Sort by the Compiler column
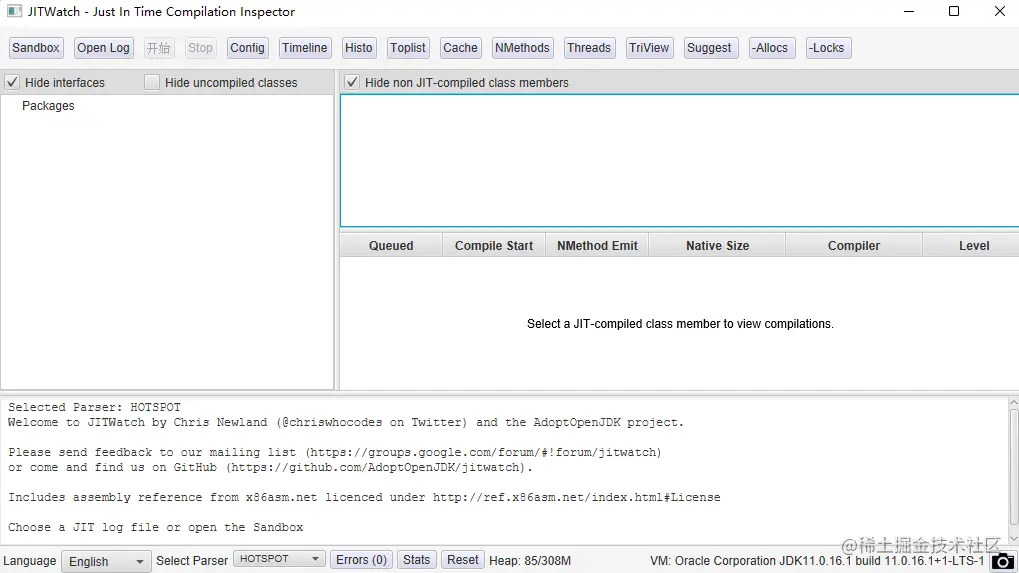 pos(854,246)
